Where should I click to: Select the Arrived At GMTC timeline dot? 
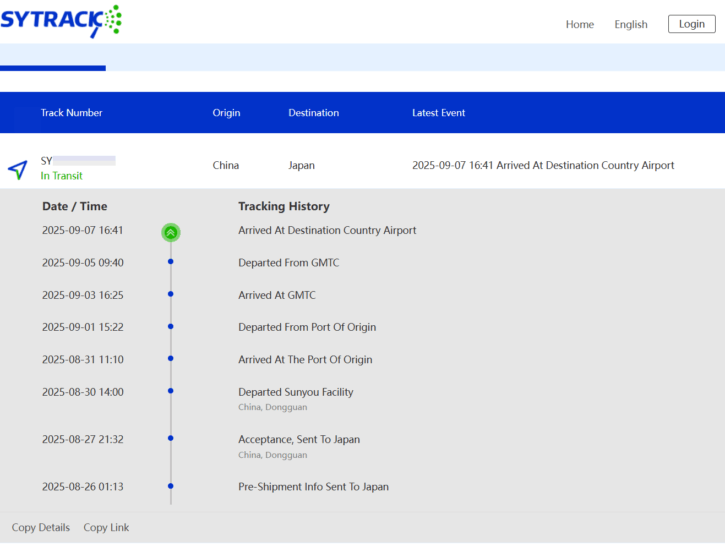[x=171, y=294]
